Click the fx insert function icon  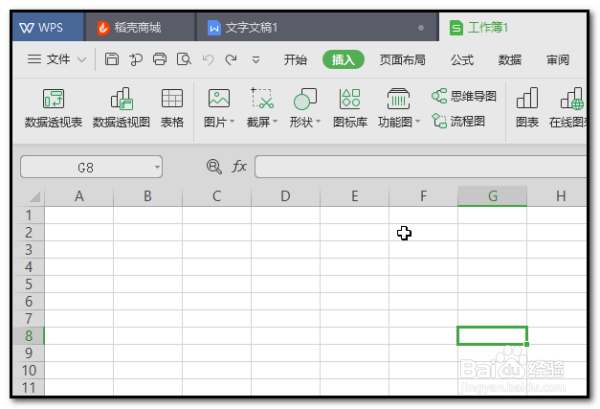[x=239, y=166]
